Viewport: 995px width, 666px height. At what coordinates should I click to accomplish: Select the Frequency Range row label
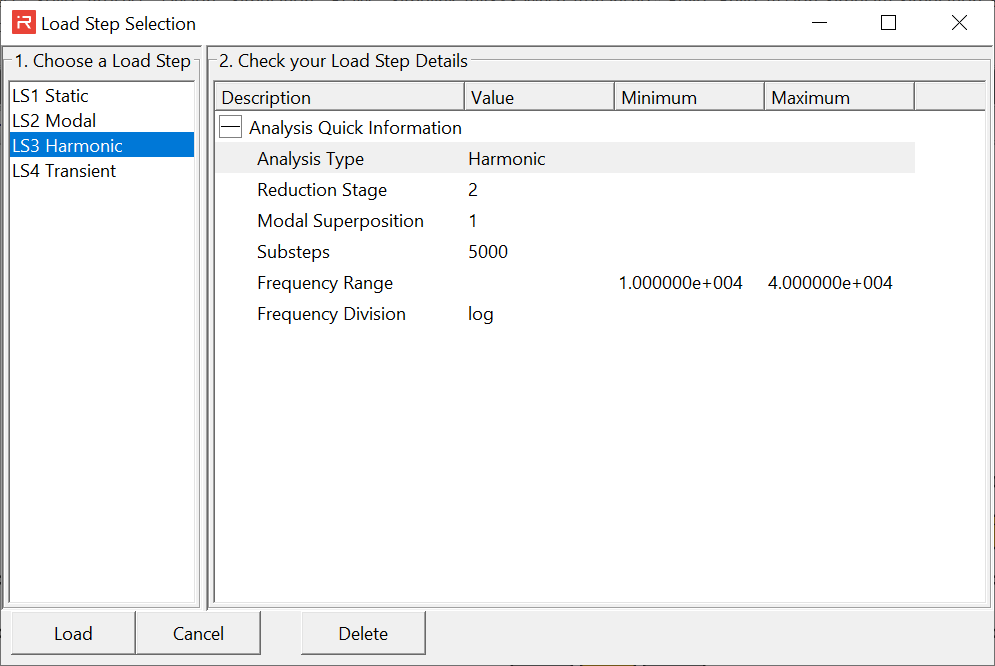325,283
